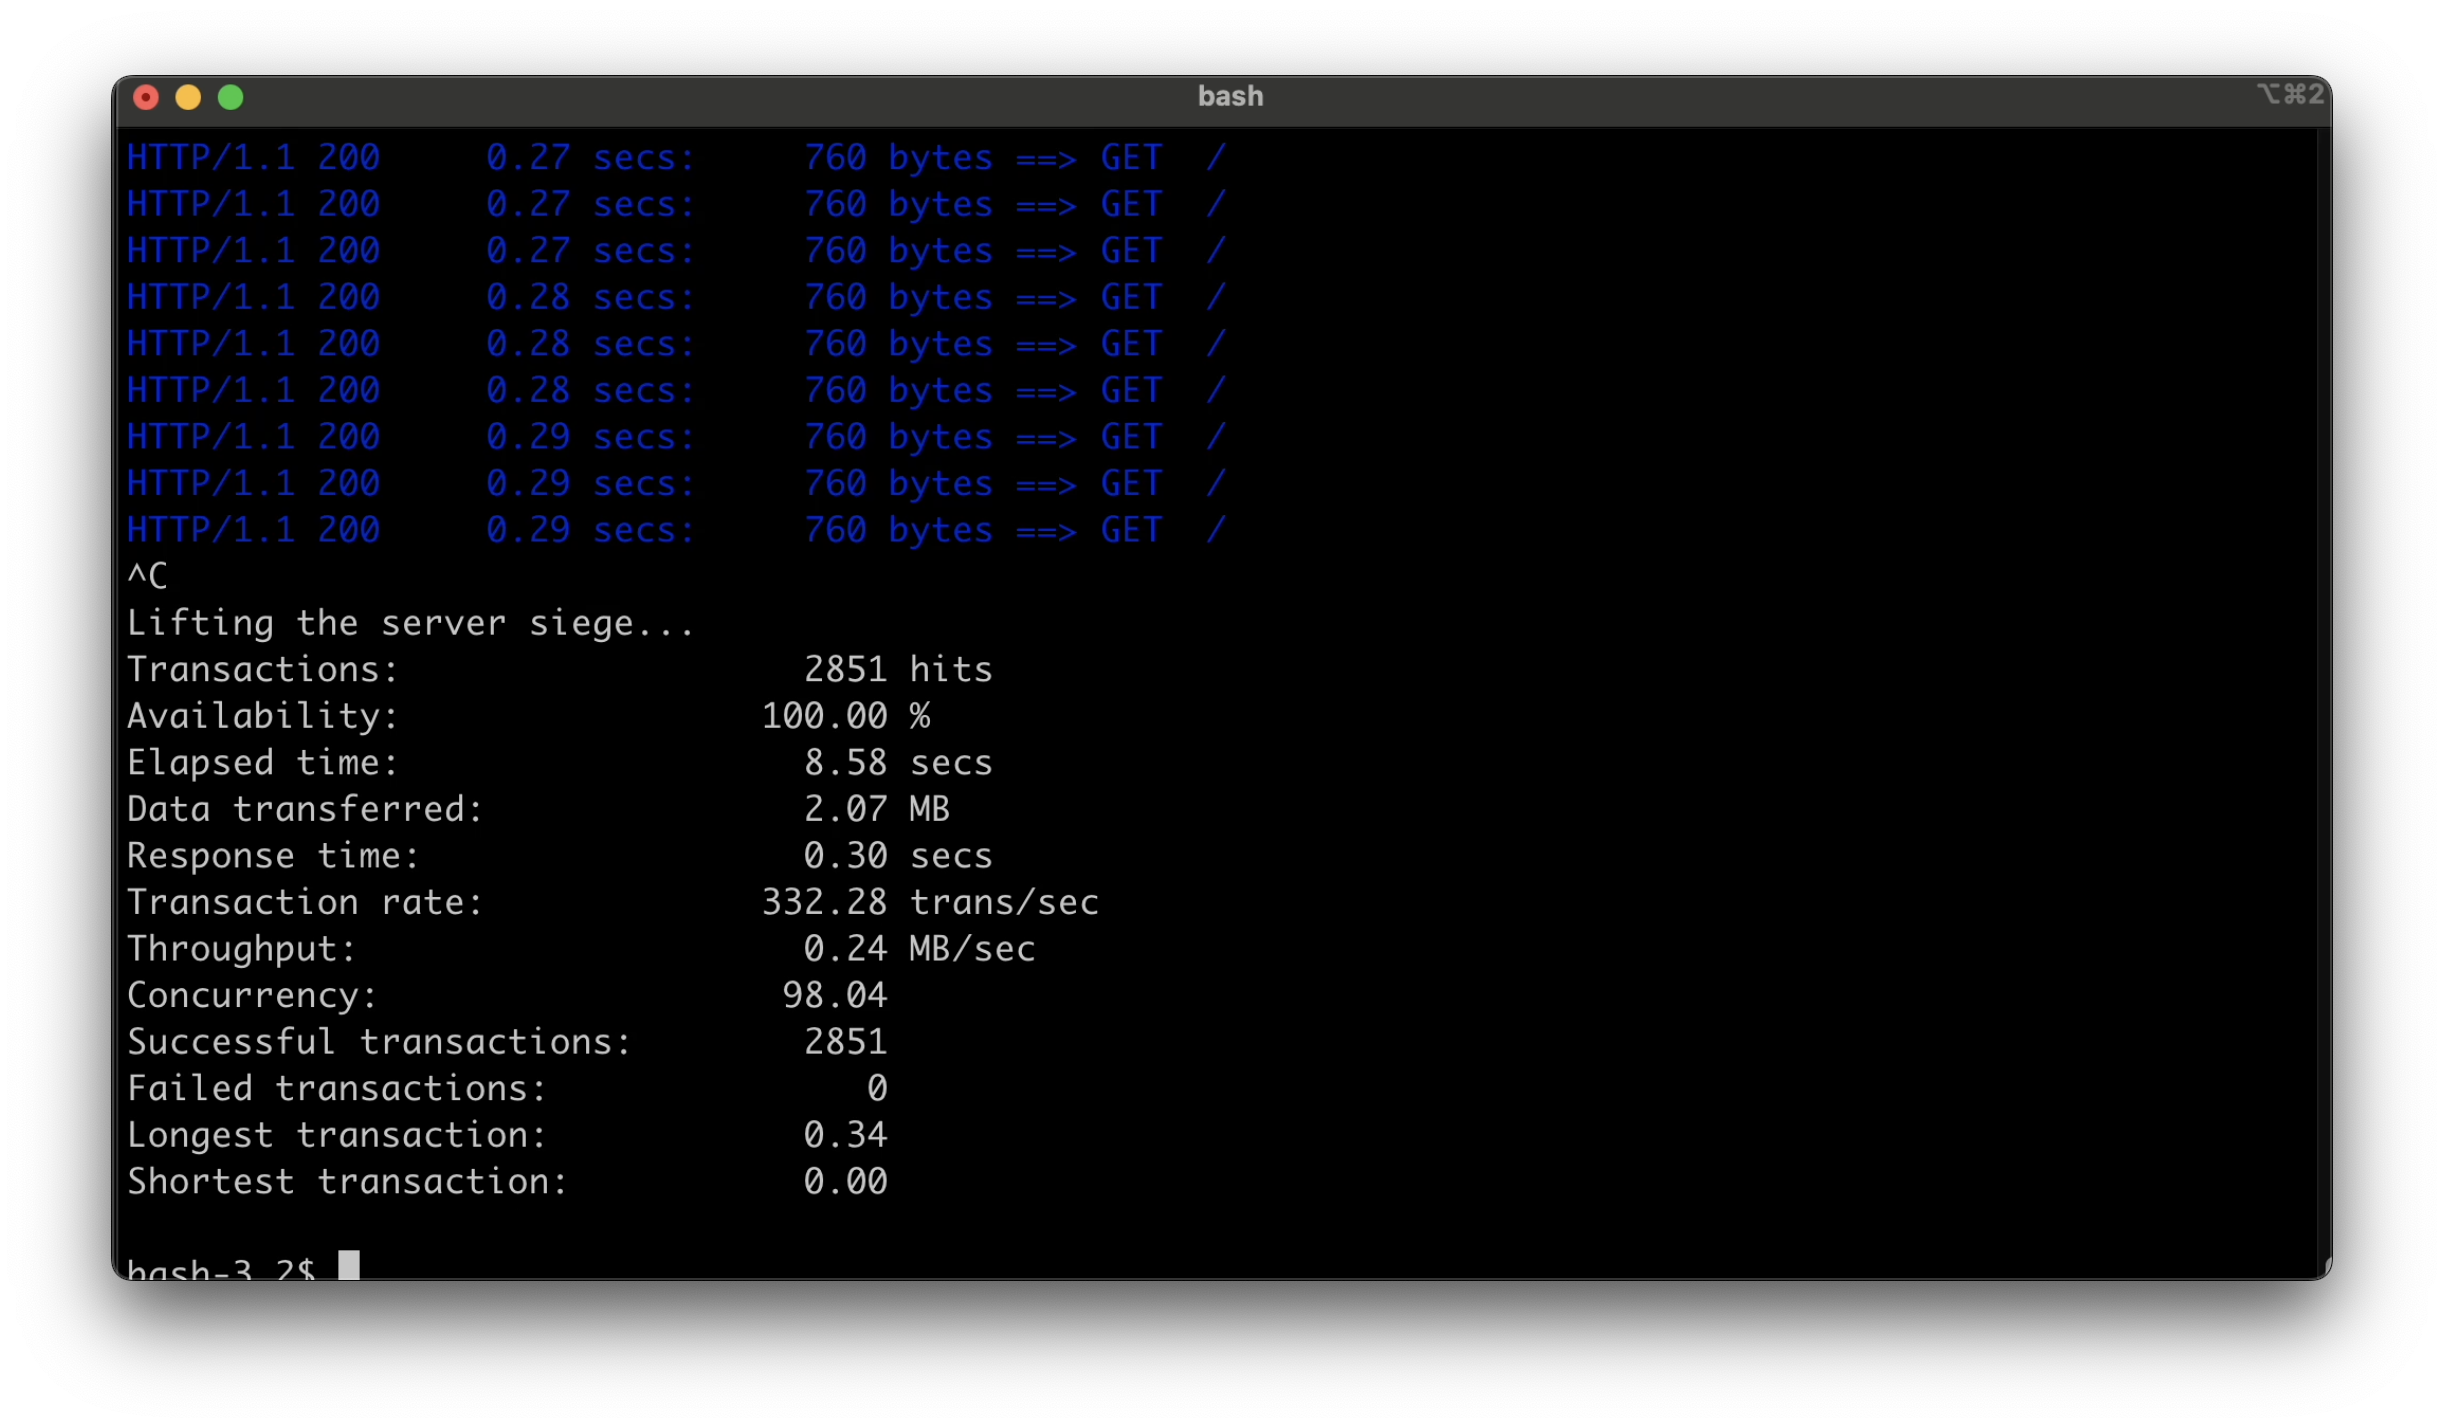The width and height of the screenshot is (2444, 1428).
Task: Click the first HTTP/1.1 200 log line
Action: pos(676,158)
